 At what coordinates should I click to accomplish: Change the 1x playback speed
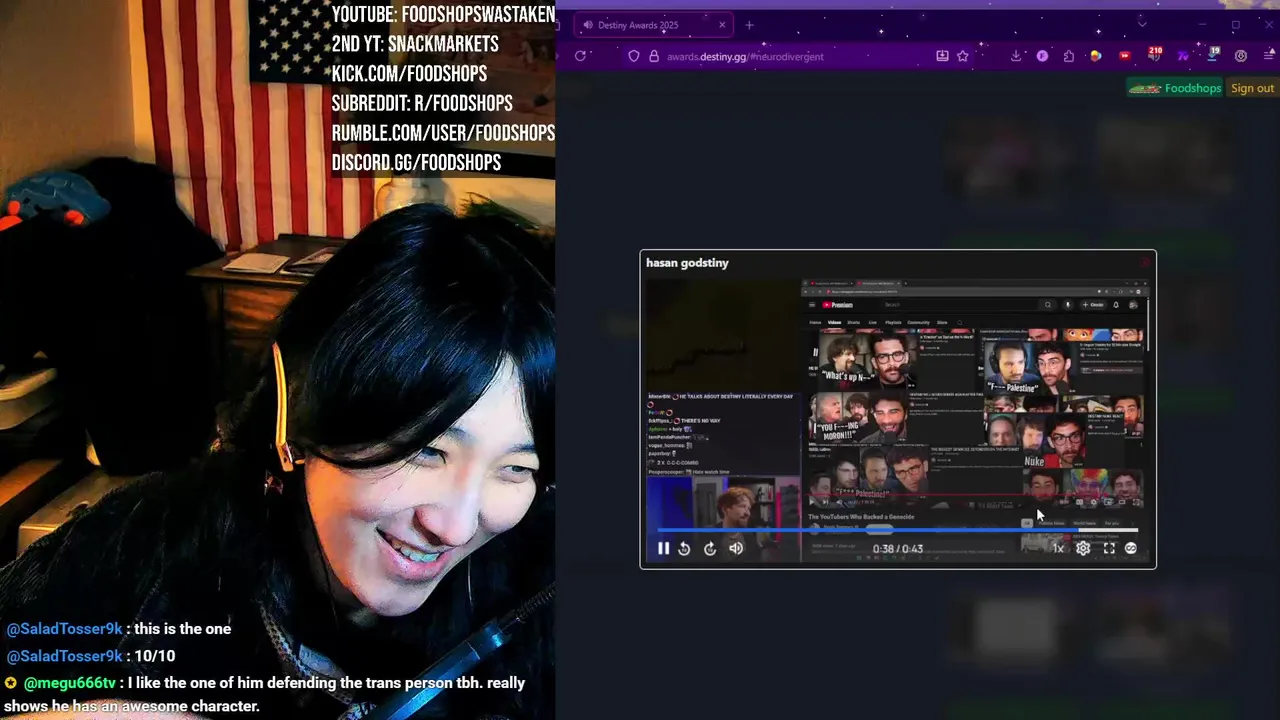(x=1058, y=548)
